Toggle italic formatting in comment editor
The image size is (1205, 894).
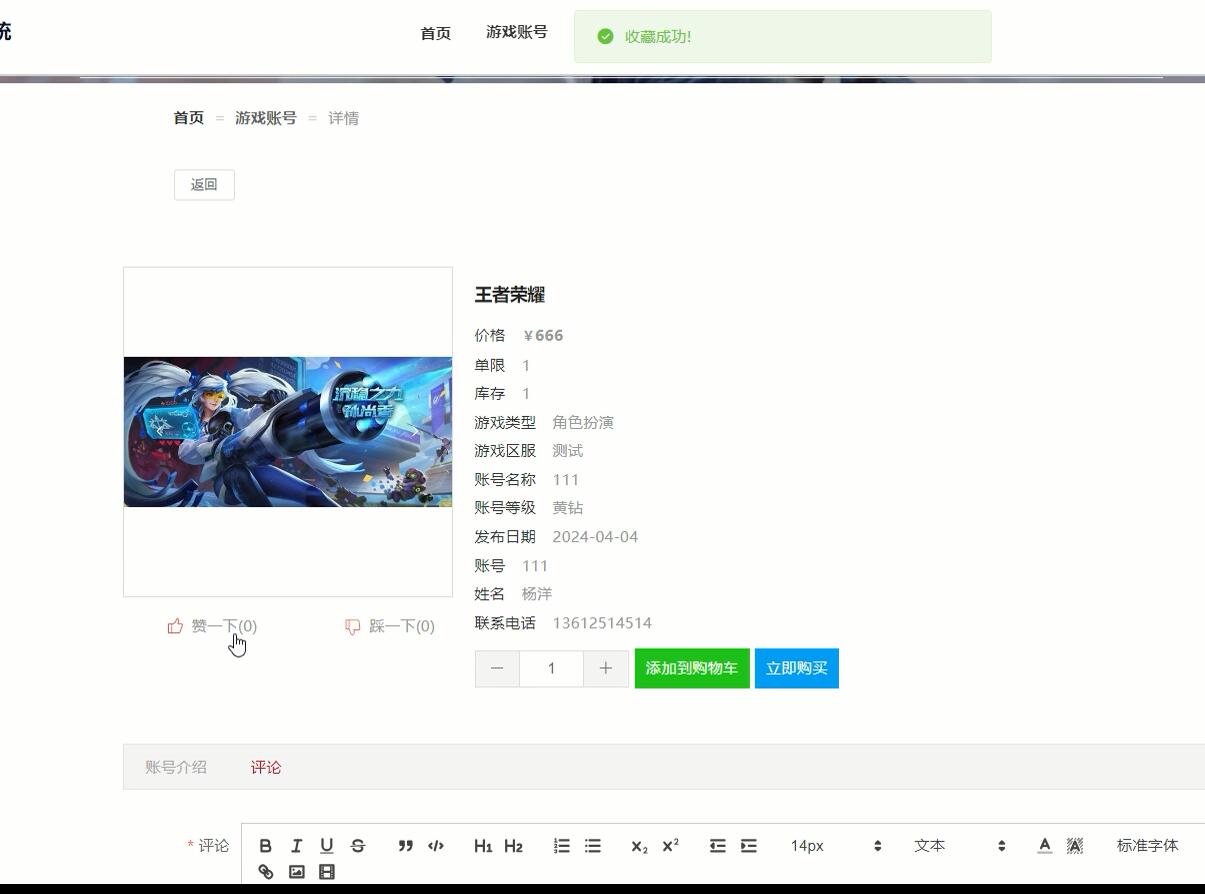296,845
